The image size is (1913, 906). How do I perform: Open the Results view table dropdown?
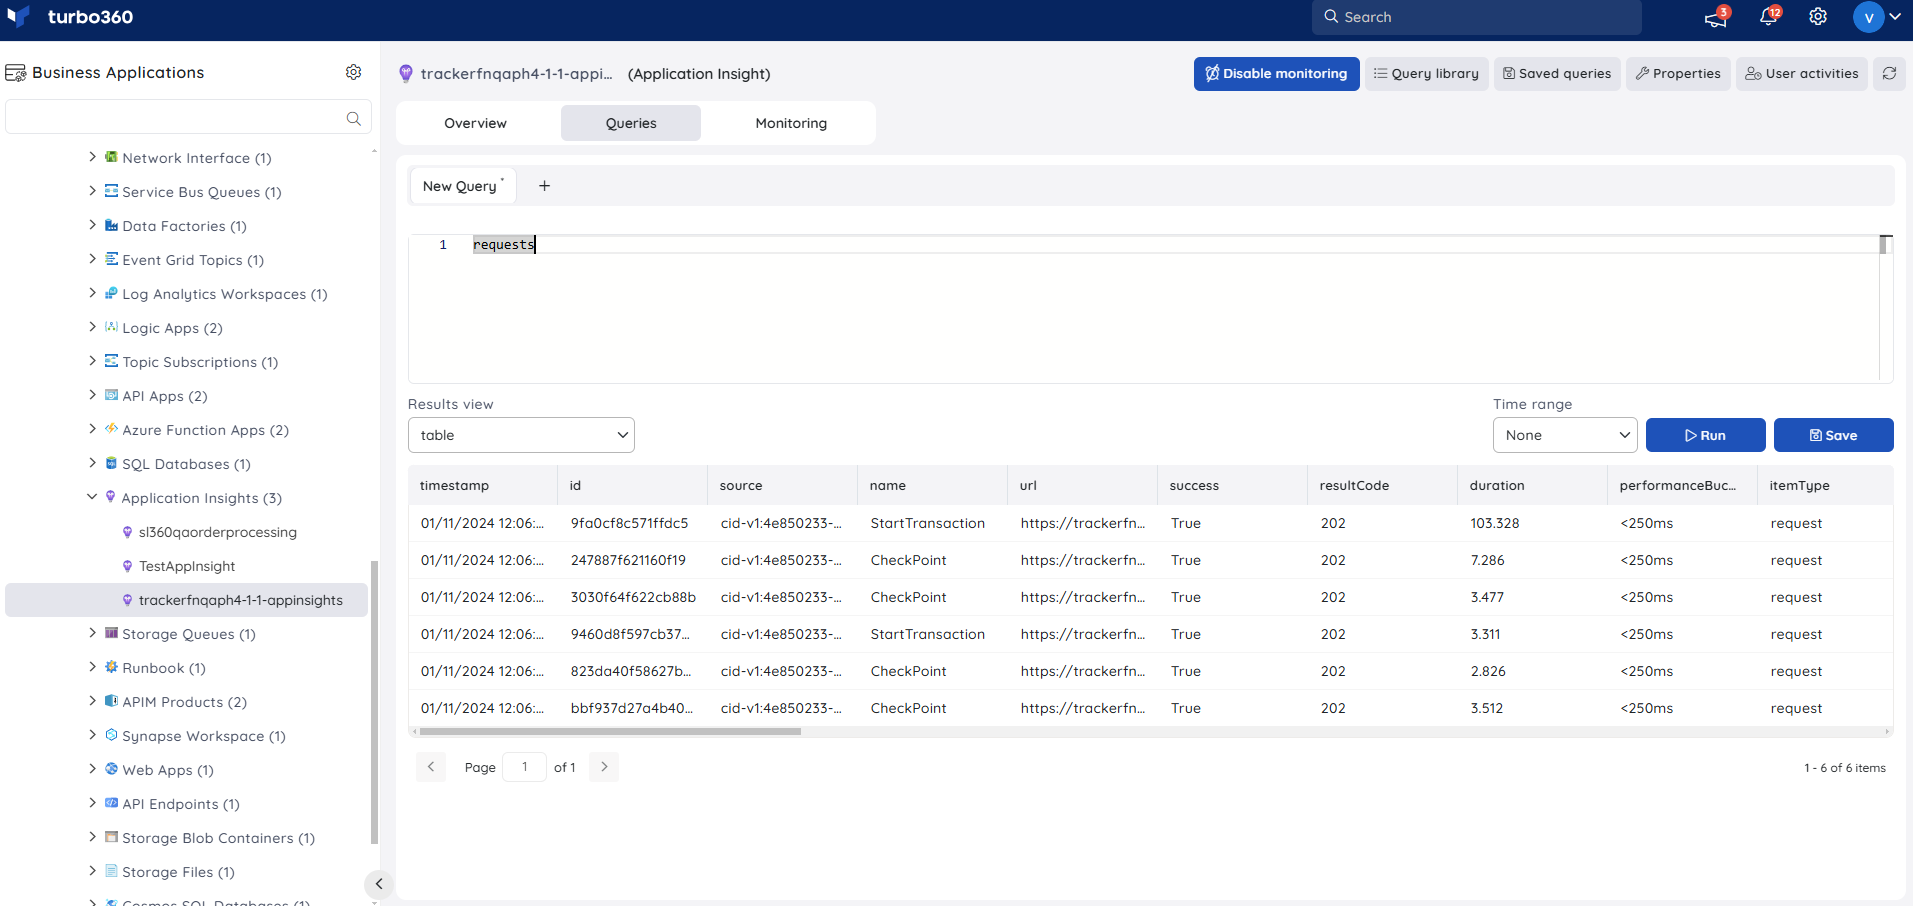coord(521,435)
